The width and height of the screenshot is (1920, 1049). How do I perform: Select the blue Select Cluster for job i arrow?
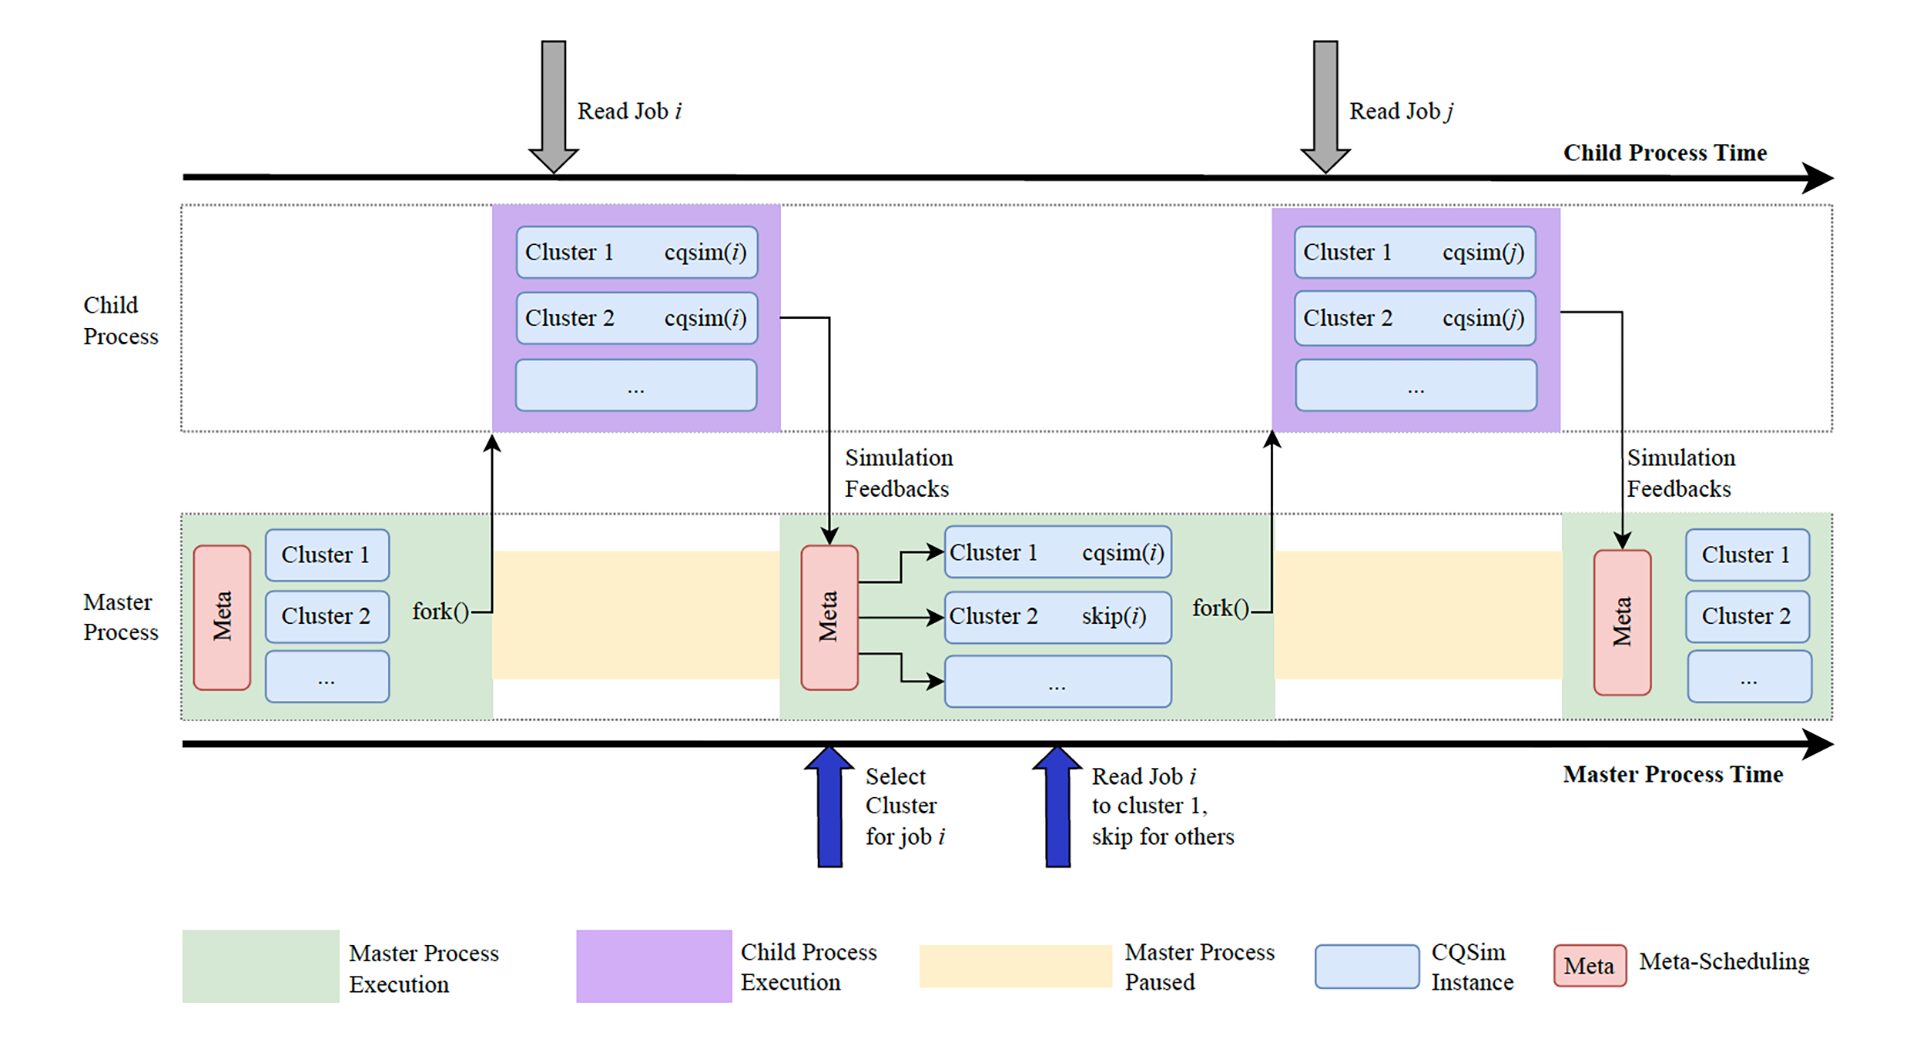(829, 805)
